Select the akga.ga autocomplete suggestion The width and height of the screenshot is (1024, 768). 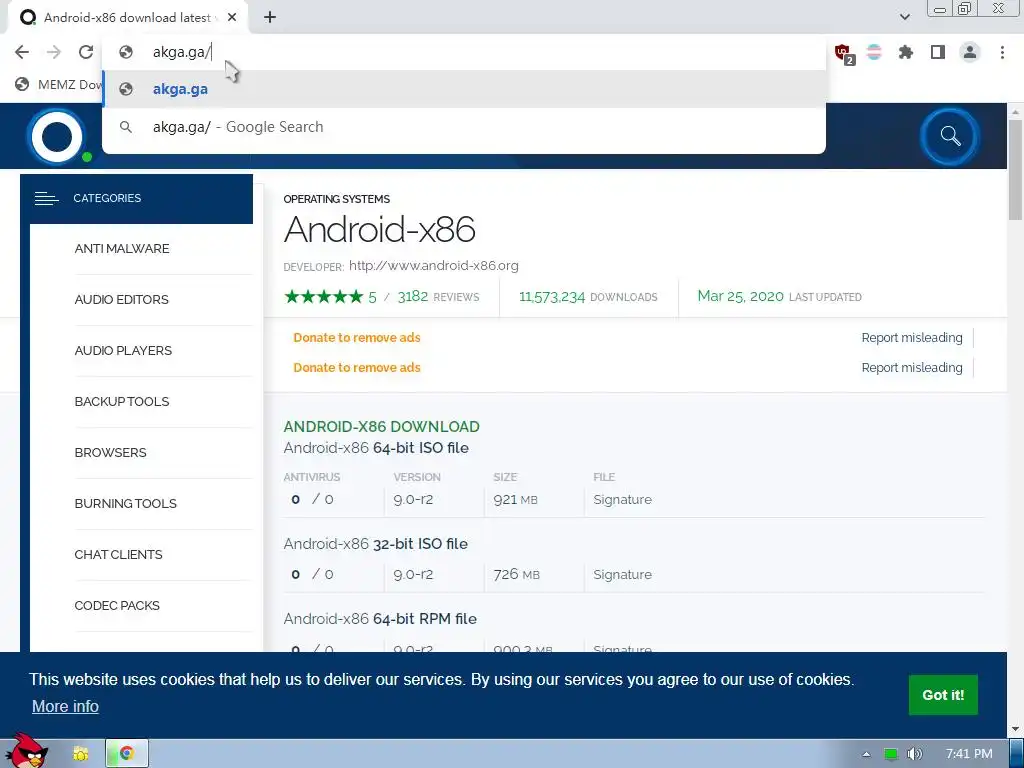(464, 89)
